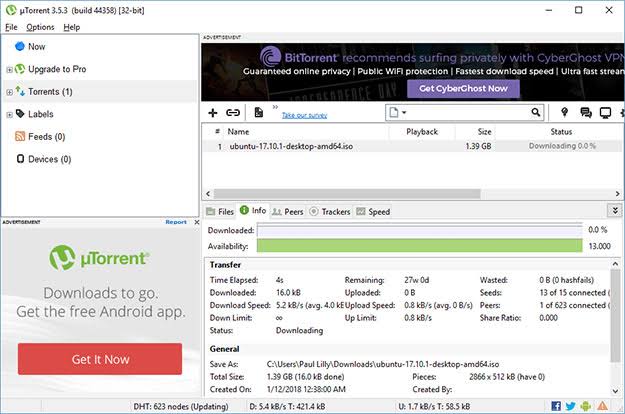Click the DHT: 623 nodes status text

(181, 406)
